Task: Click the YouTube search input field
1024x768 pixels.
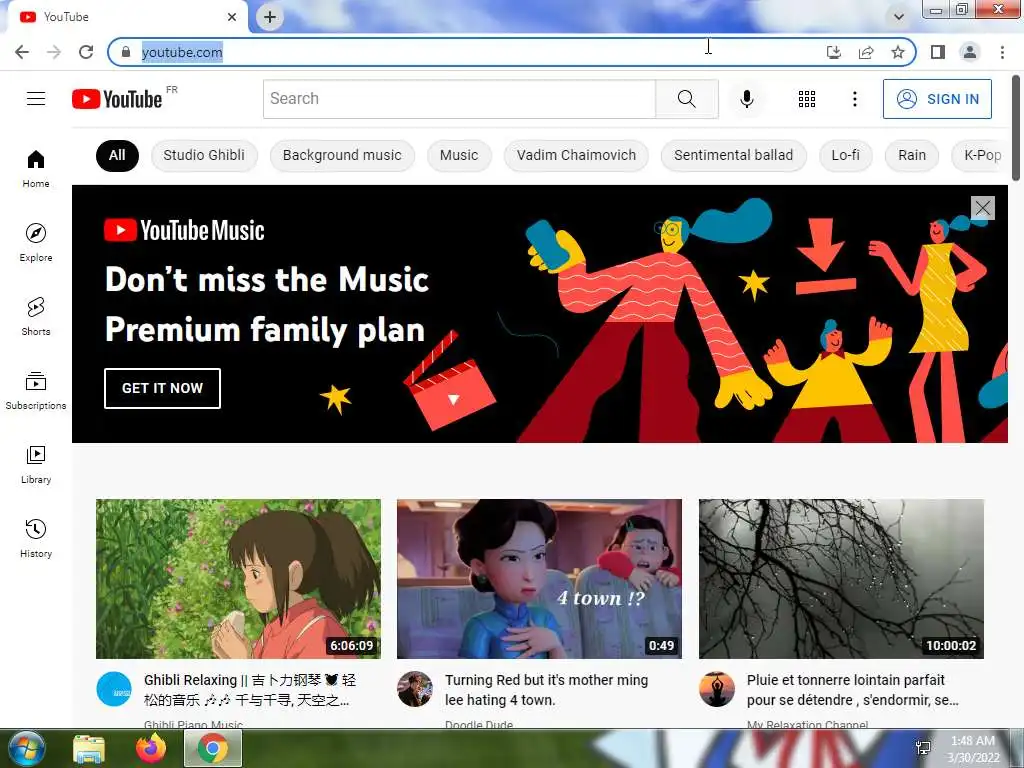Action: (x=459, y=99)
